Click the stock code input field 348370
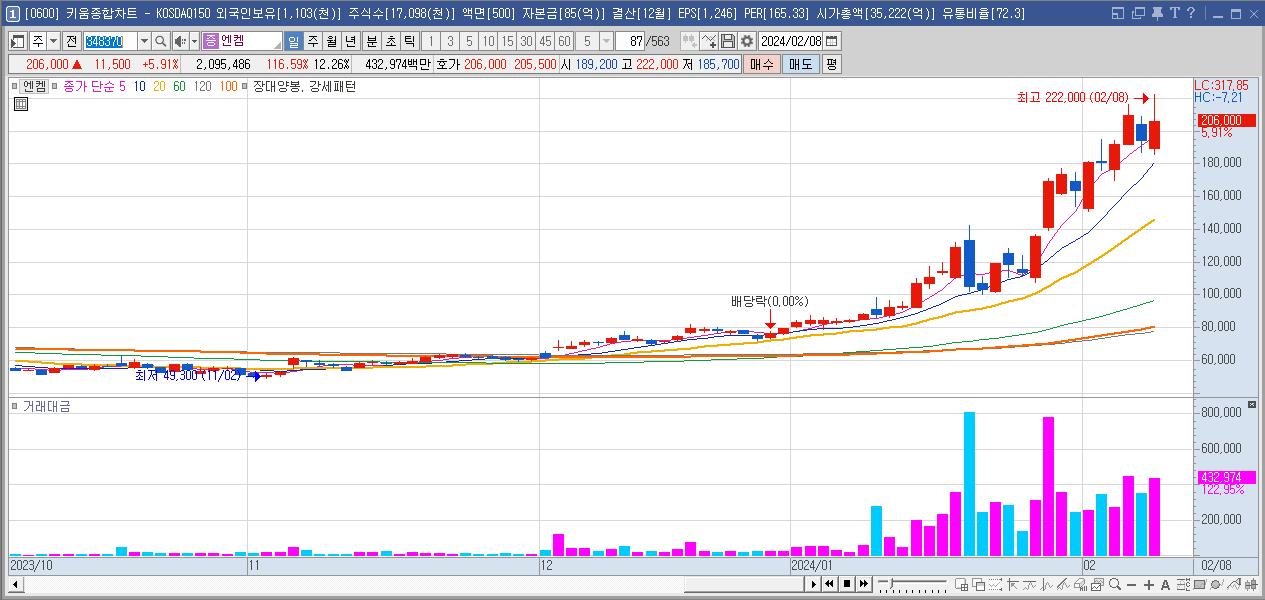The width and height of the screenshot is (1265, 600). pyautogui.click(x=110, y=41)
